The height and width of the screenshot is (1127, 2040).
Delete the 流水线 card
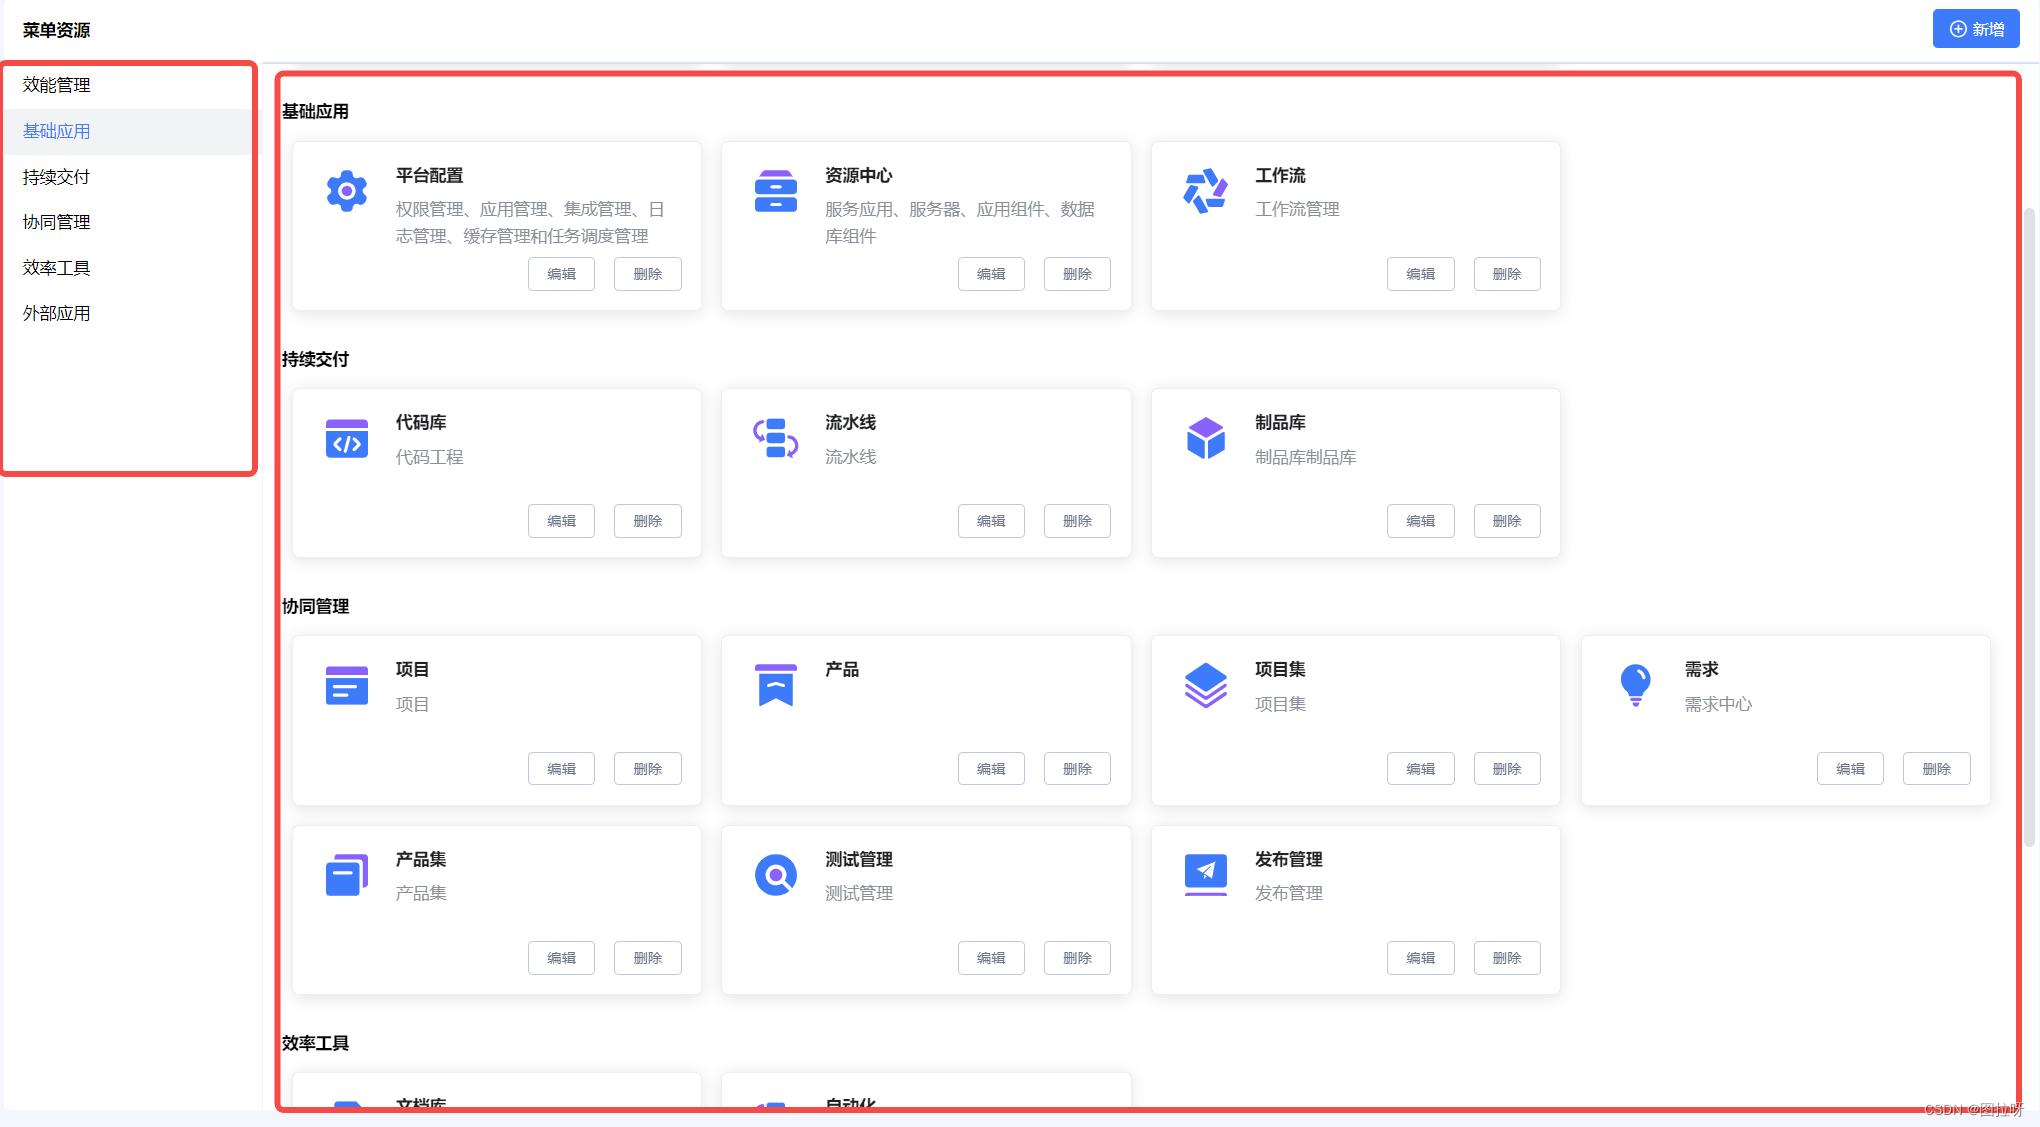coord(1077,521)
